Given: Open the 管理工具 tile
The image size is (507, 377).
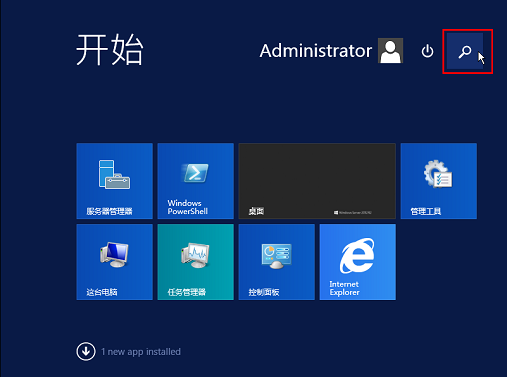Looking at the screenshot, I should (x=439, y=181).
